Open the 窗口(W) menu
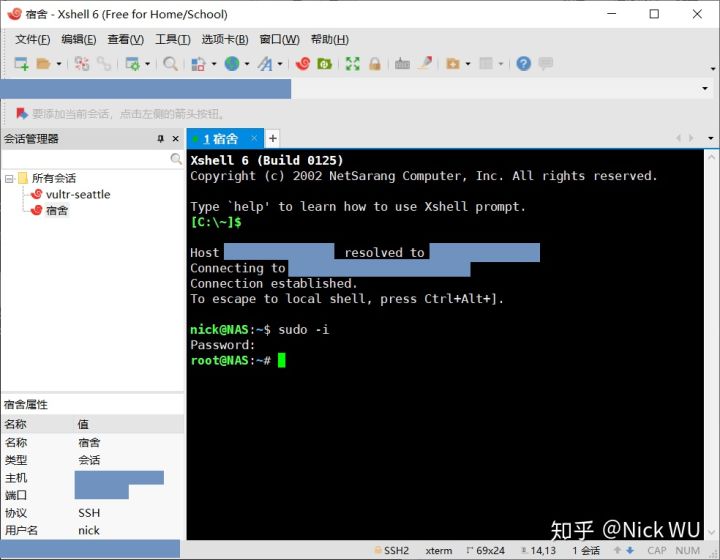 click(279, 39)
